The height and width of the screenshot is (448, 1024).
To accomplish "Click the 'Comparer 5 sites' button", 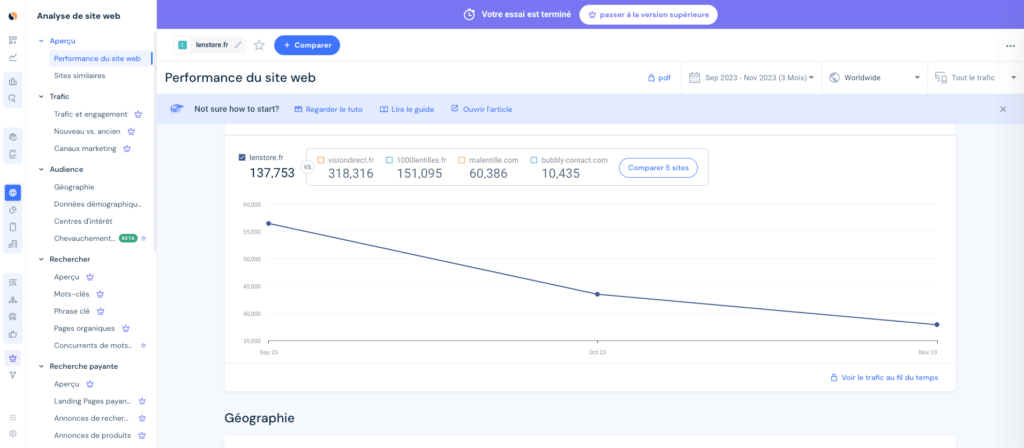I will [x=658, y=168].
